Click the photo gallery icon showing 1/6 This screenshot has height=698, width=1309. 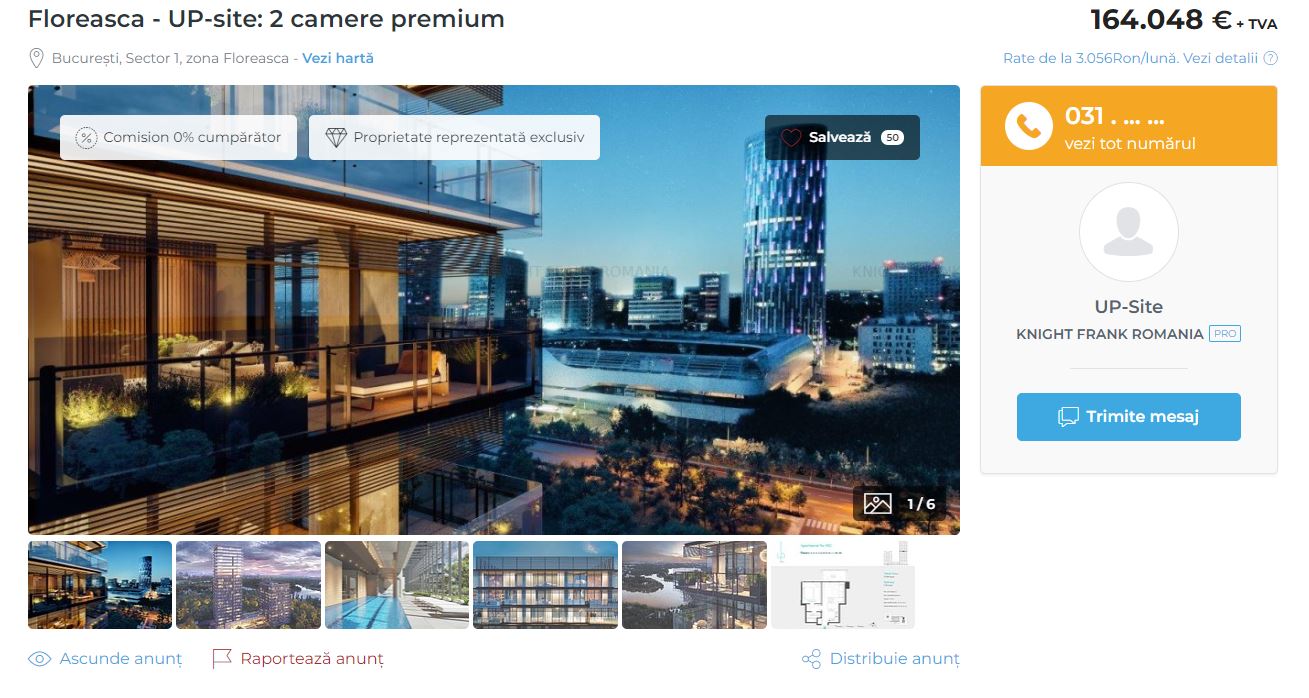(877, 504)
